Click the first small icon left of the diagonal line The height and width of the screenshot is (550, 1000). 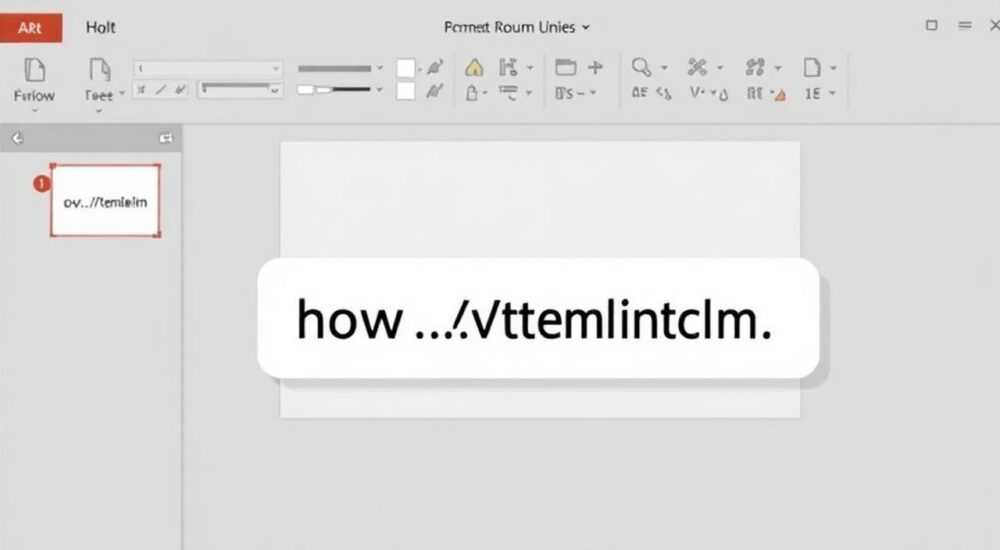(x=142, y=90)
